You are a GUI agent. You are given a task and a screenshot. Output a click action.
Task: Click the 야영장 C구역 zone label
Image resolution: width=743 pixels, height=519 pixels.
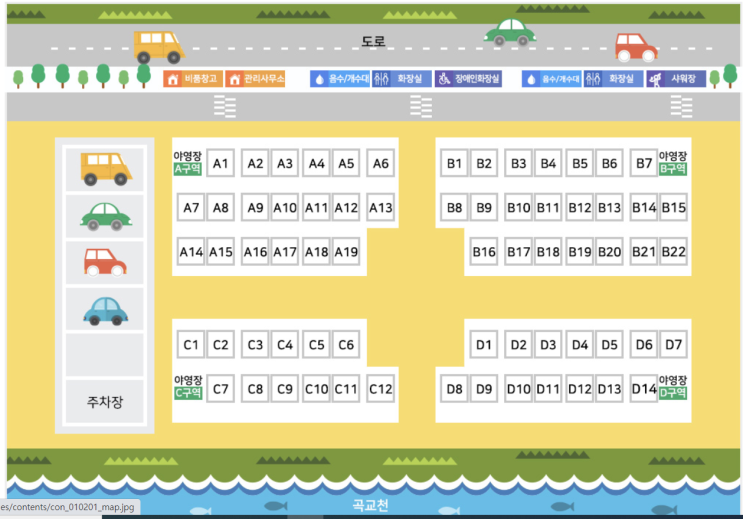point(188,387)
